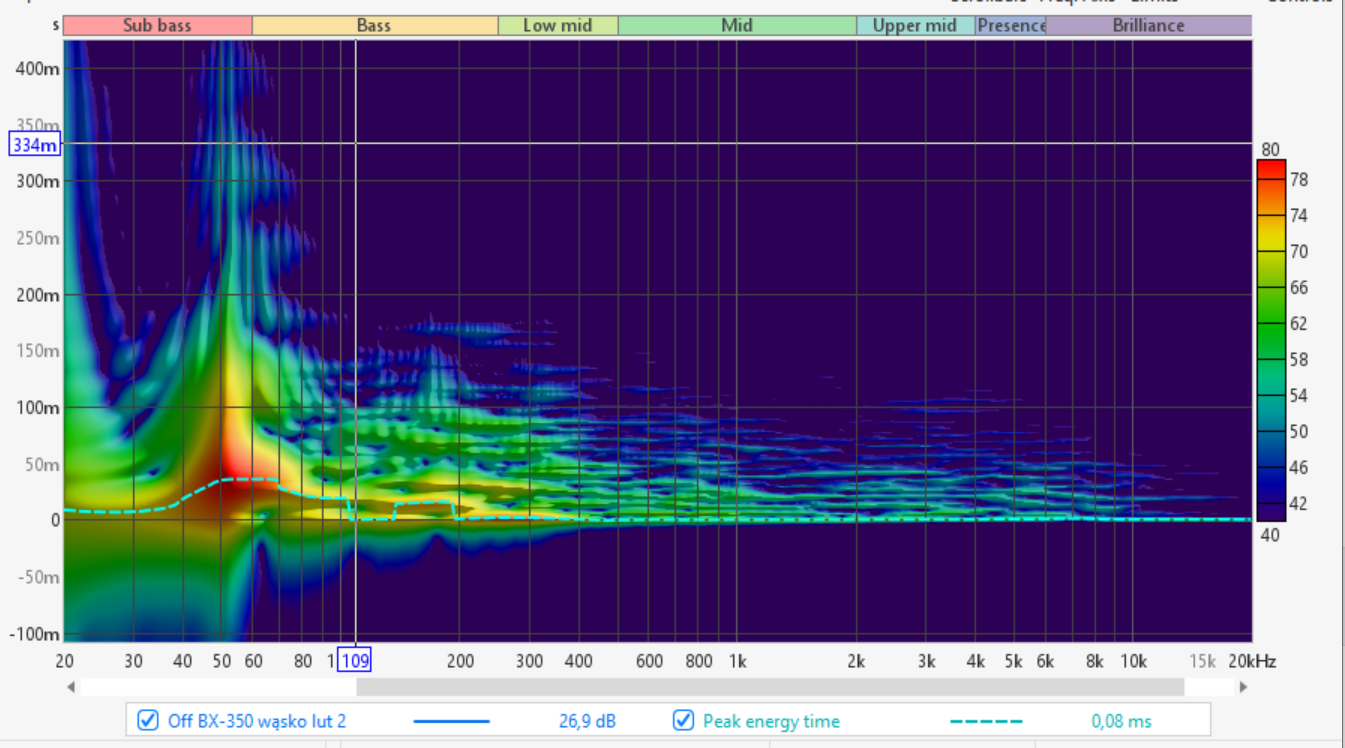Select the Sub bass frequency band label
The height and width of the screenshot is (748, 1345).
point(157,26)
